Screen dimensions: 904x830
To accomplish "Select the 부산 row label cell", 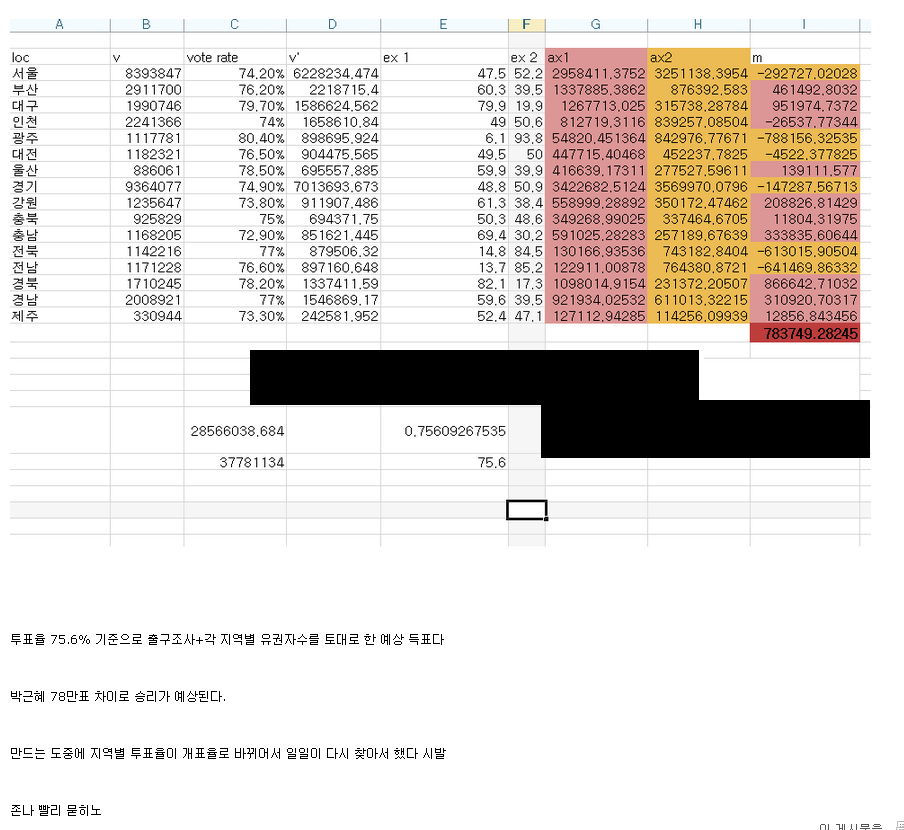I will [x=60, y=89].
